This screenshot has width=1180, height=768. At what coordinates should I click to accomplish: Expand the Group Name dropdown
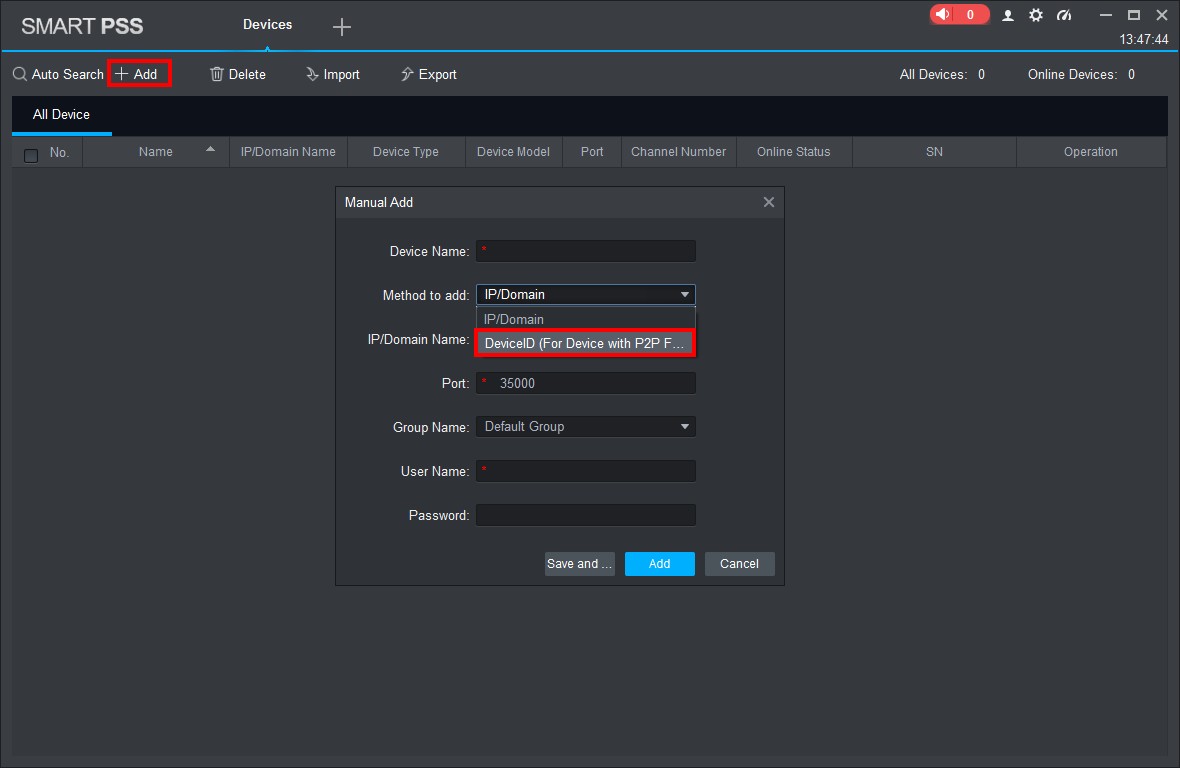click(x=585, y=427)
